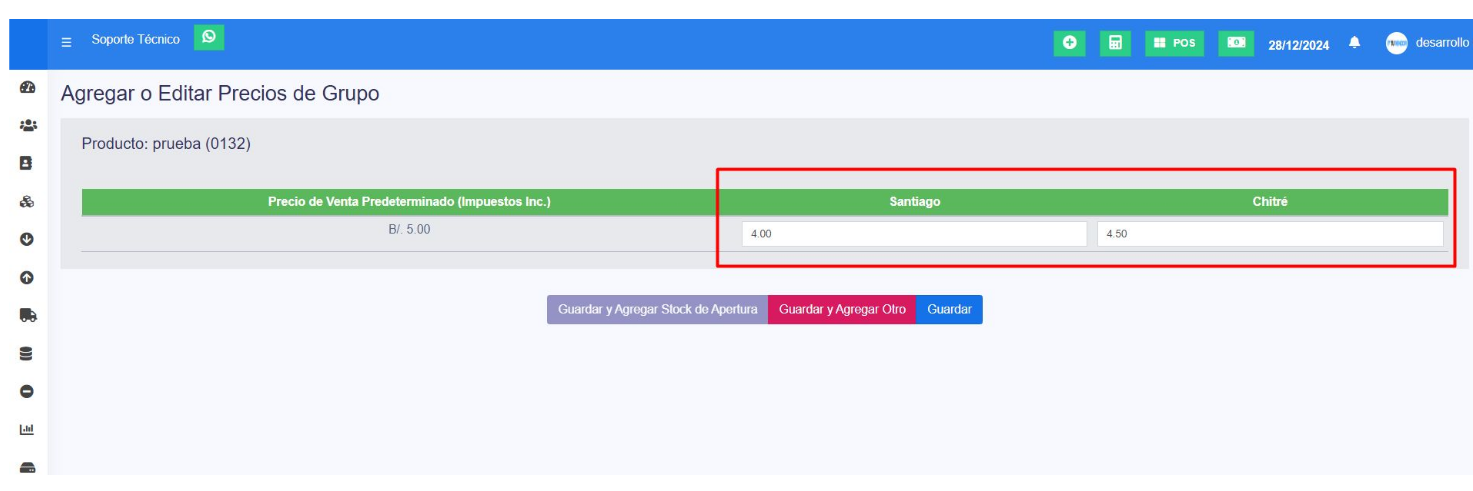Open the contacts book sidebar icon

point(27,163)
